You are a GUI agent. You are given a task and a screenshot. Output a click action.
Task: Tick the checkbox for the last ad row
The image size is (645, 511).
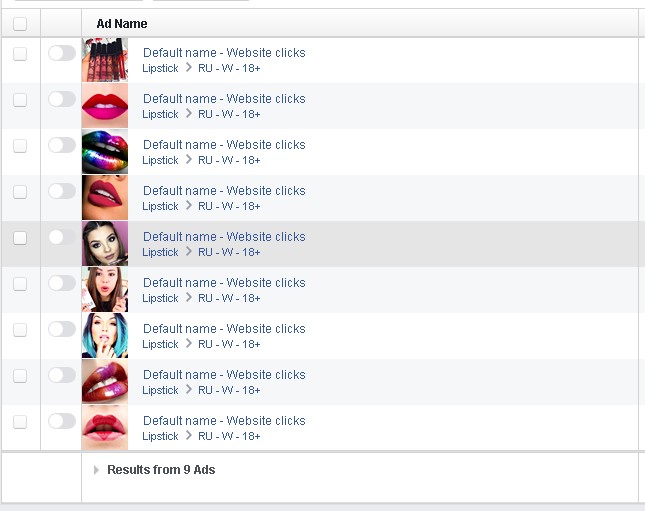coord(20,422)
